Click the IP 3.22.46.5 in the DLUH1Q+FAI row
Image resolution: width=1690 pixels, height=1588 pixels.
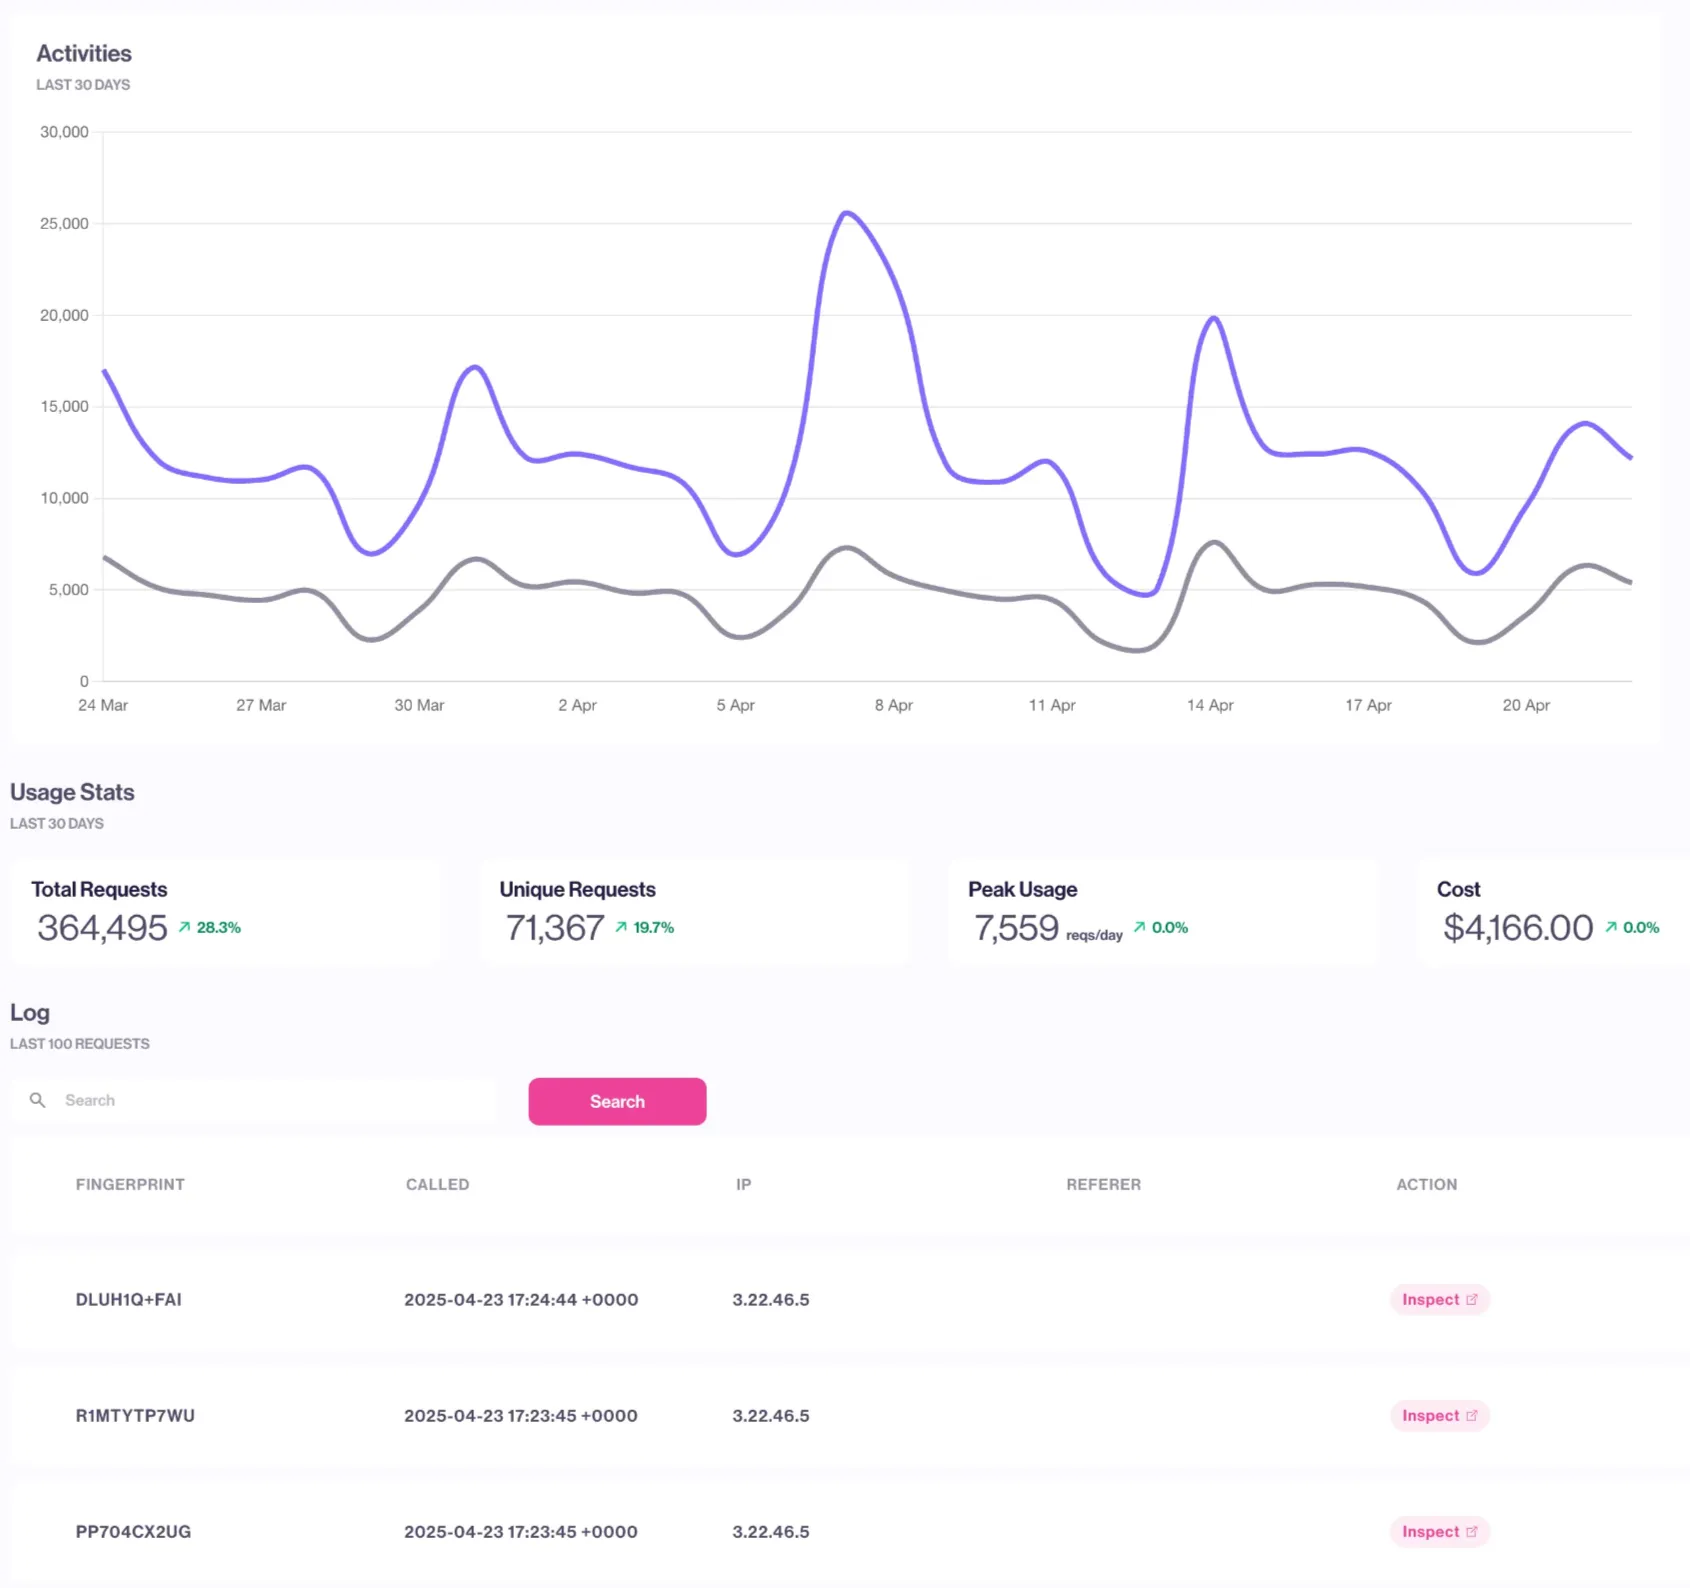click(770, 1300)
